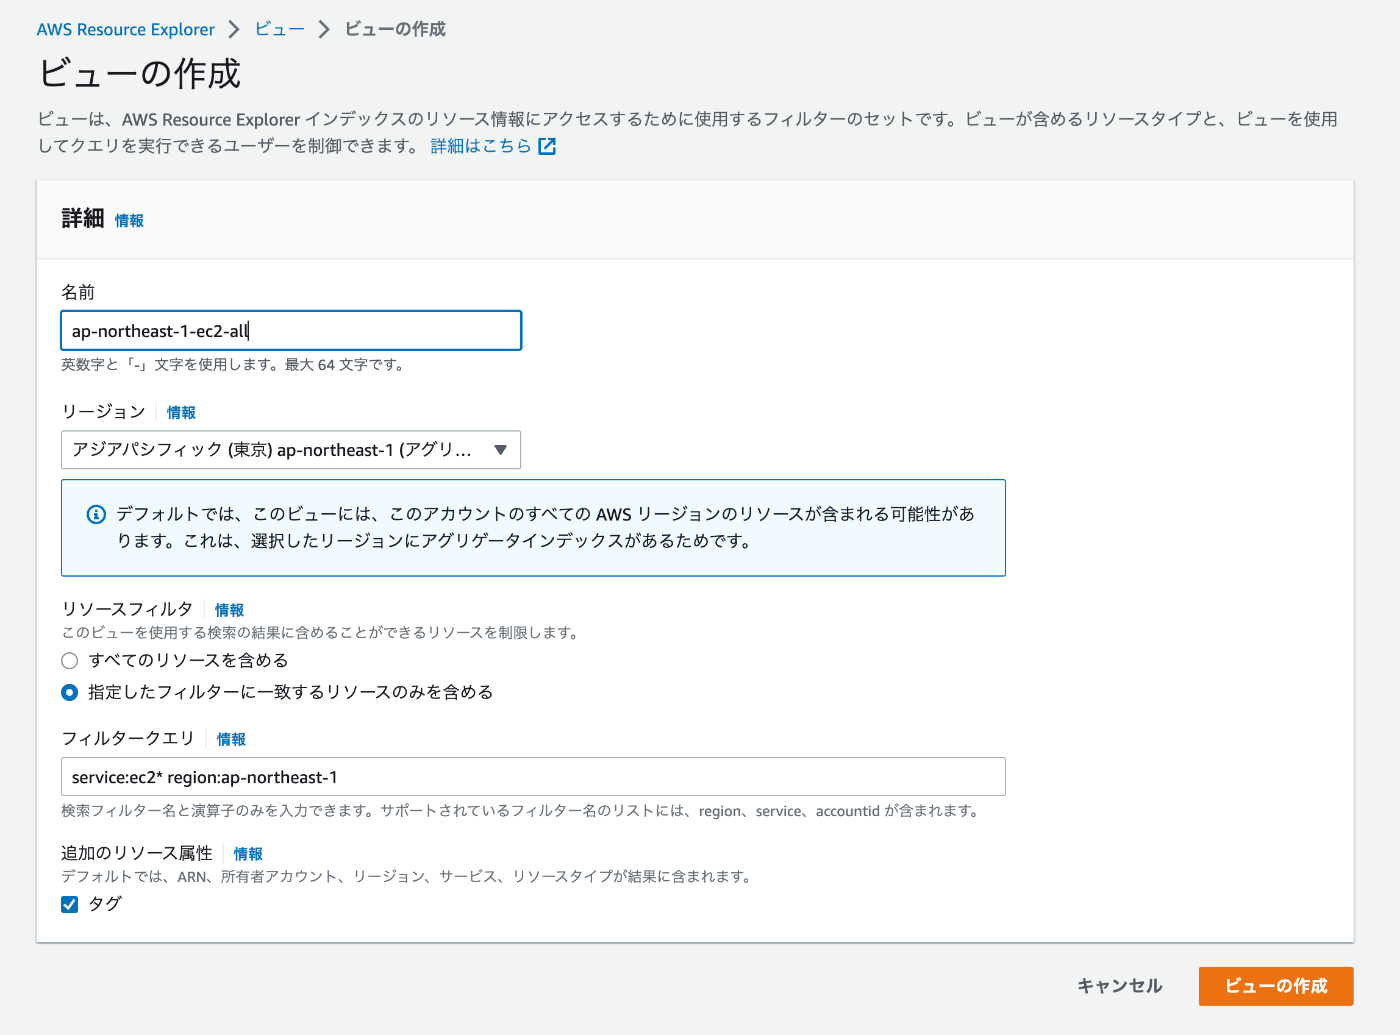The image size is (1400, 1035).
Task: Go to the ビュー breadcrumb link
Action: 280,29
